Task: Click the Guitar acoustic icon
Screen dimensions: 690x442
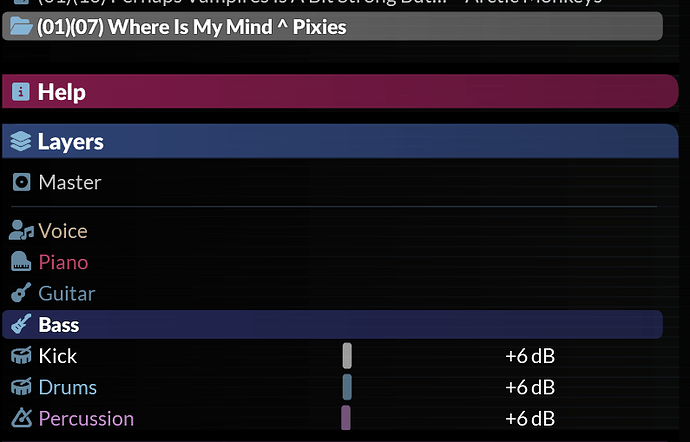Action: [21, 293]
